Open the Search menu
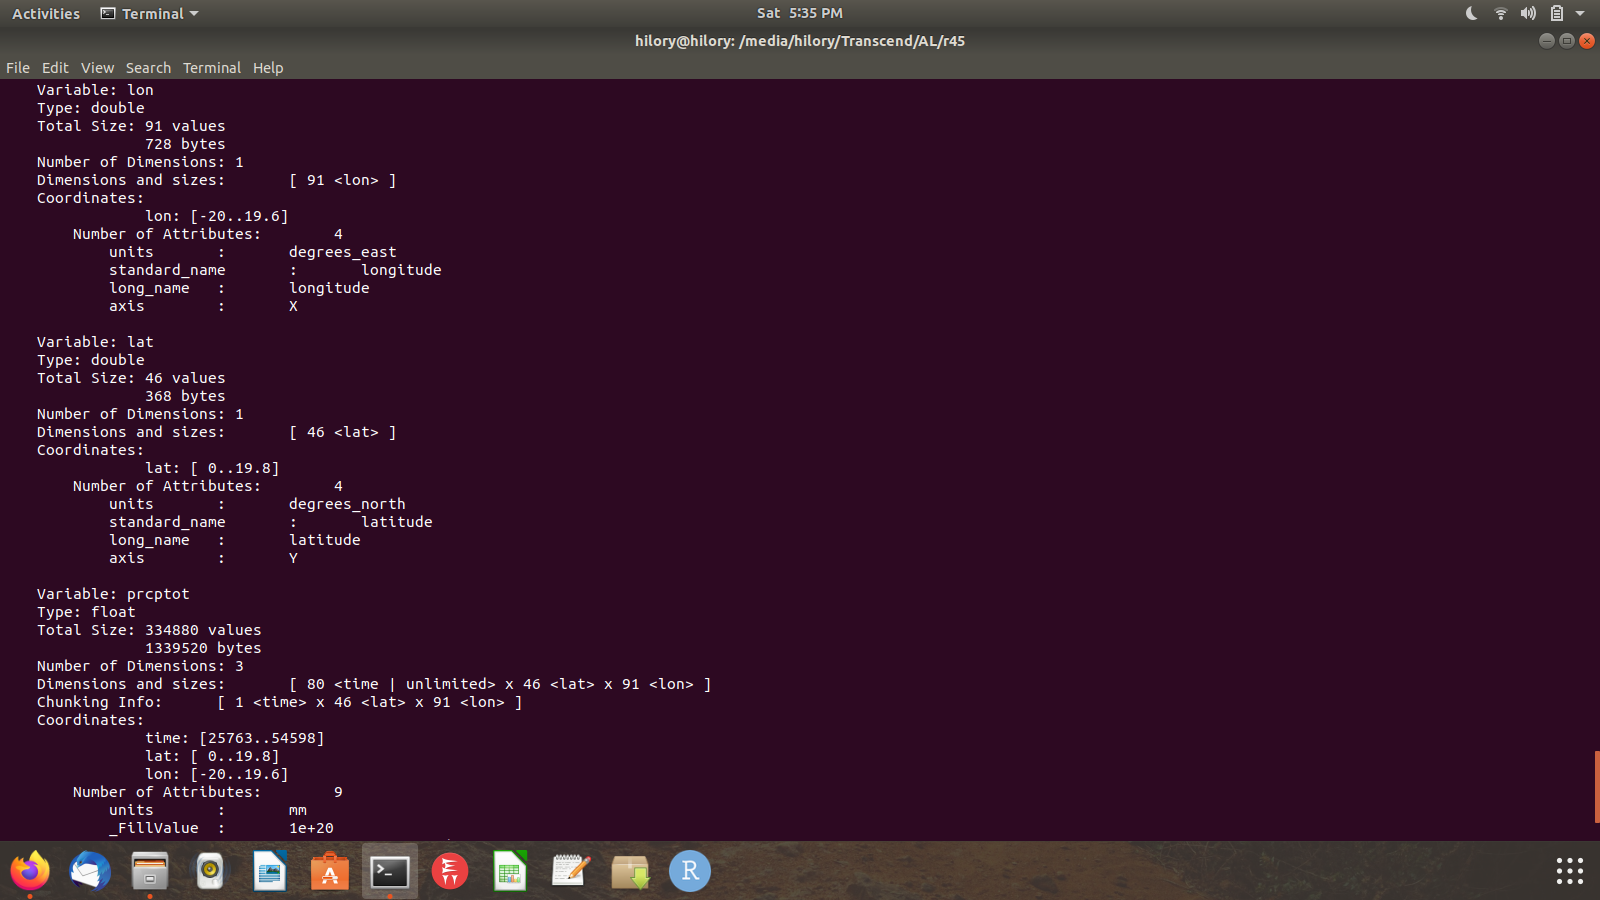Image resolution: width=1600 pixels, height=900 pixels. [148, 68]
